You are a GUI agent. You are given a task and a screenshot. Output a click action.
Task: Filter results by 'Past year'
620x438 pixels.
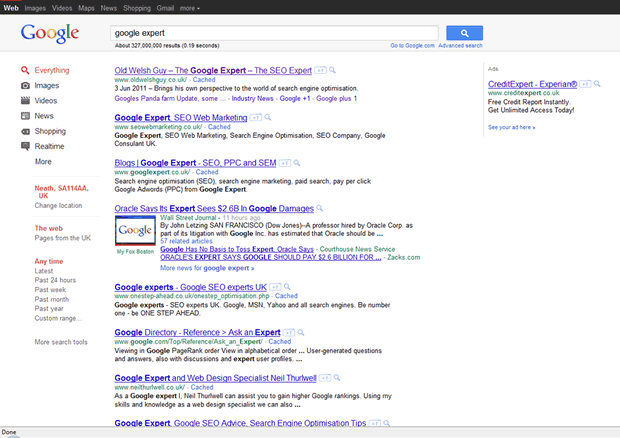[49, 308]
